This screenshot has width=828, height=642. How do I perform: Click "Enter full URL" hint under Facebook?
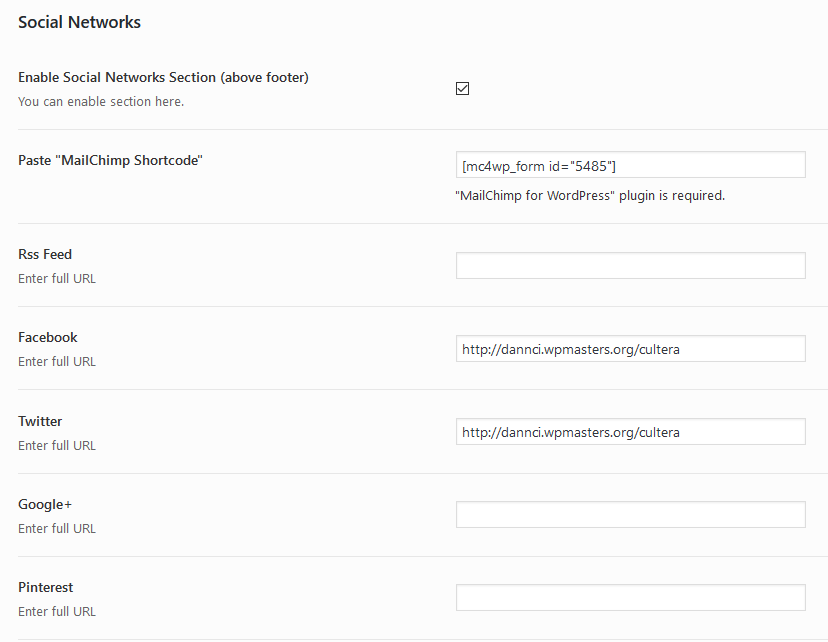point(57,361)
